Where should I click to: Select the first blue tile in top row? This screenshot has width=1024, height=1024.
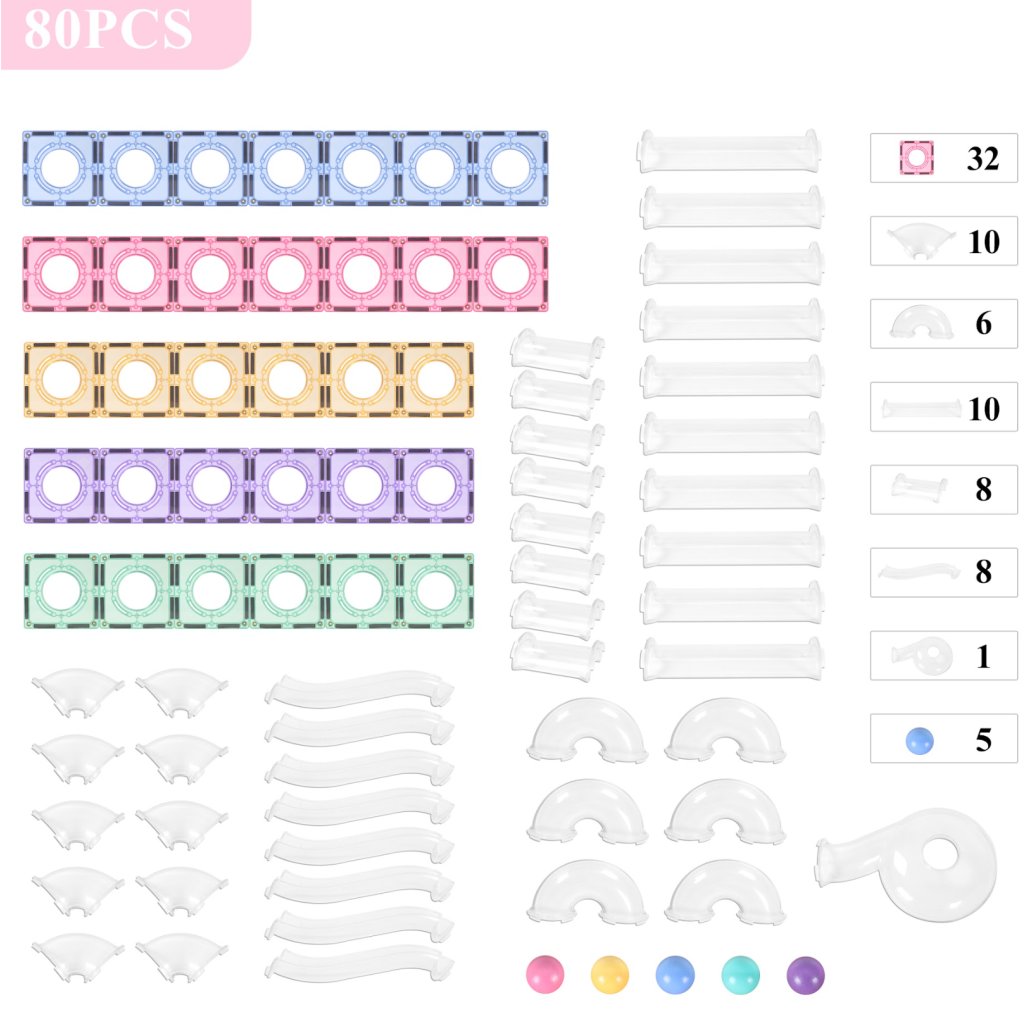60,168
